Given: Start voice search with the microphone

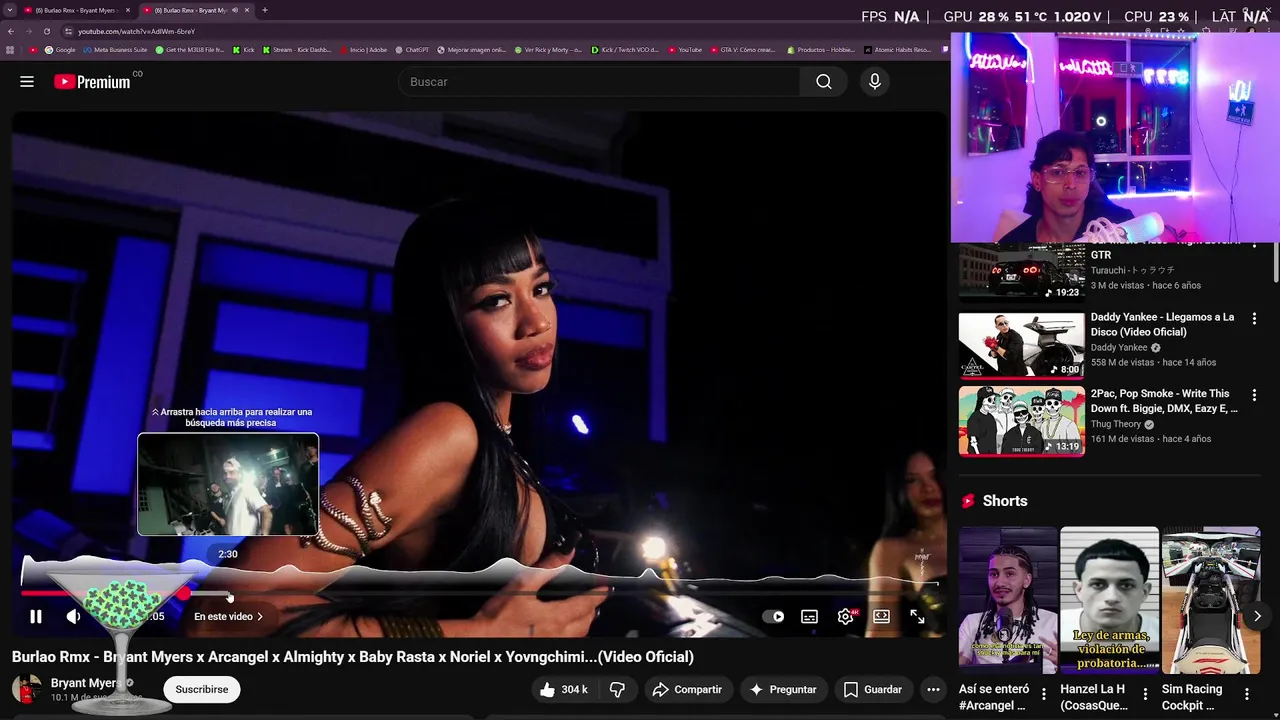Looking at the screenshot, I should [875, 82].
